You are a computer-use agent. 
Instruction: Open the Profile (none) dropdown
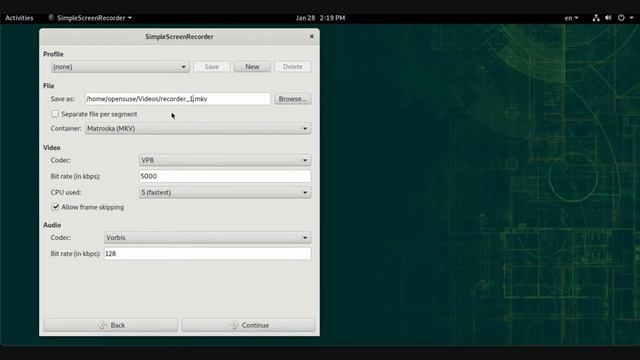120,67
